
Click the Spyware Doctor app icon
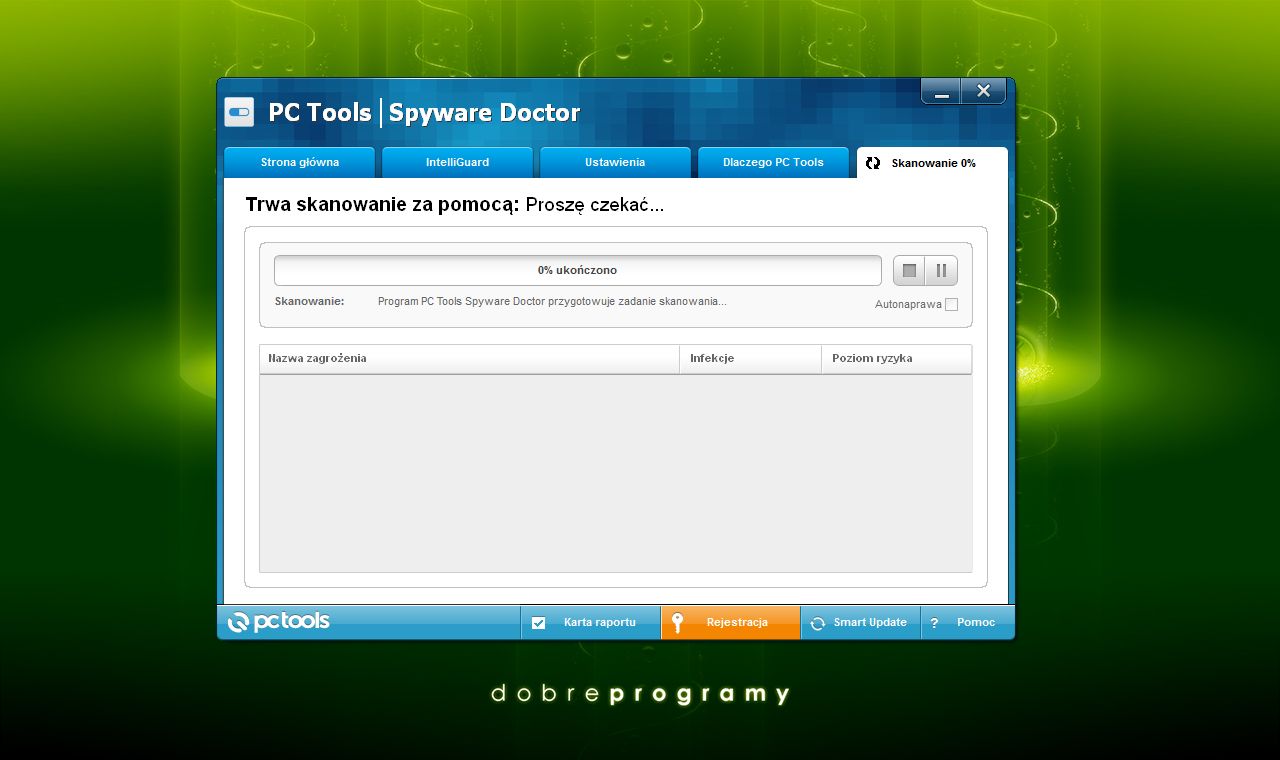[x=239, y=112]
